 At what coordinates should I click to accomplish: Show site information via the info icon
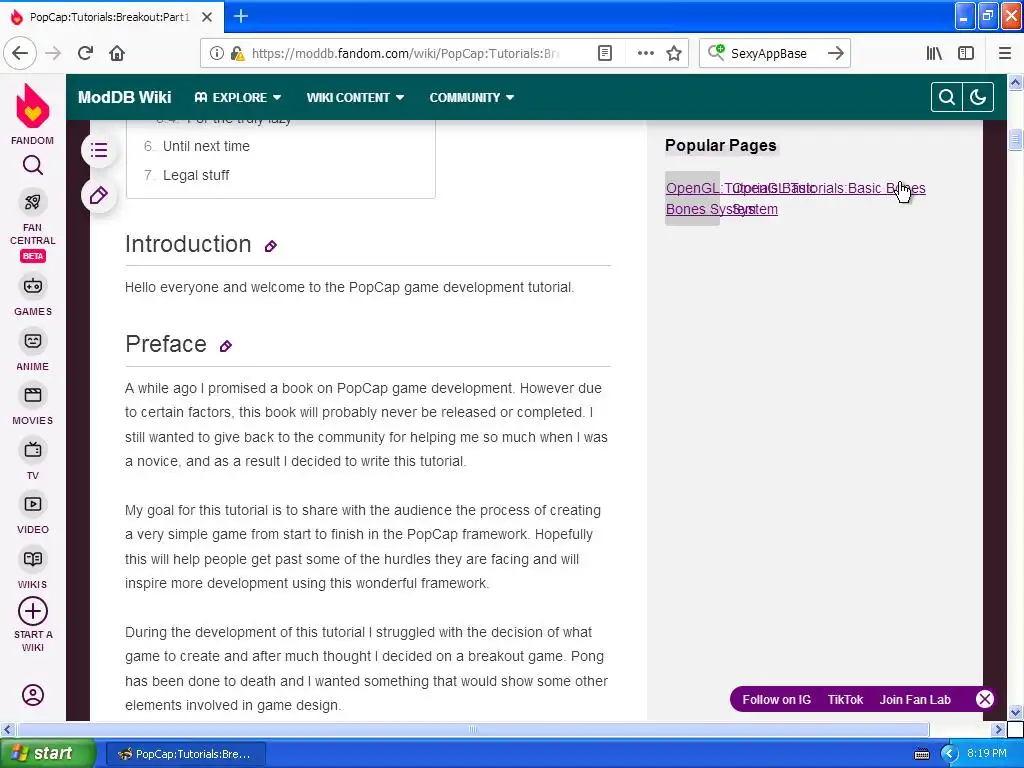[216, 53]
